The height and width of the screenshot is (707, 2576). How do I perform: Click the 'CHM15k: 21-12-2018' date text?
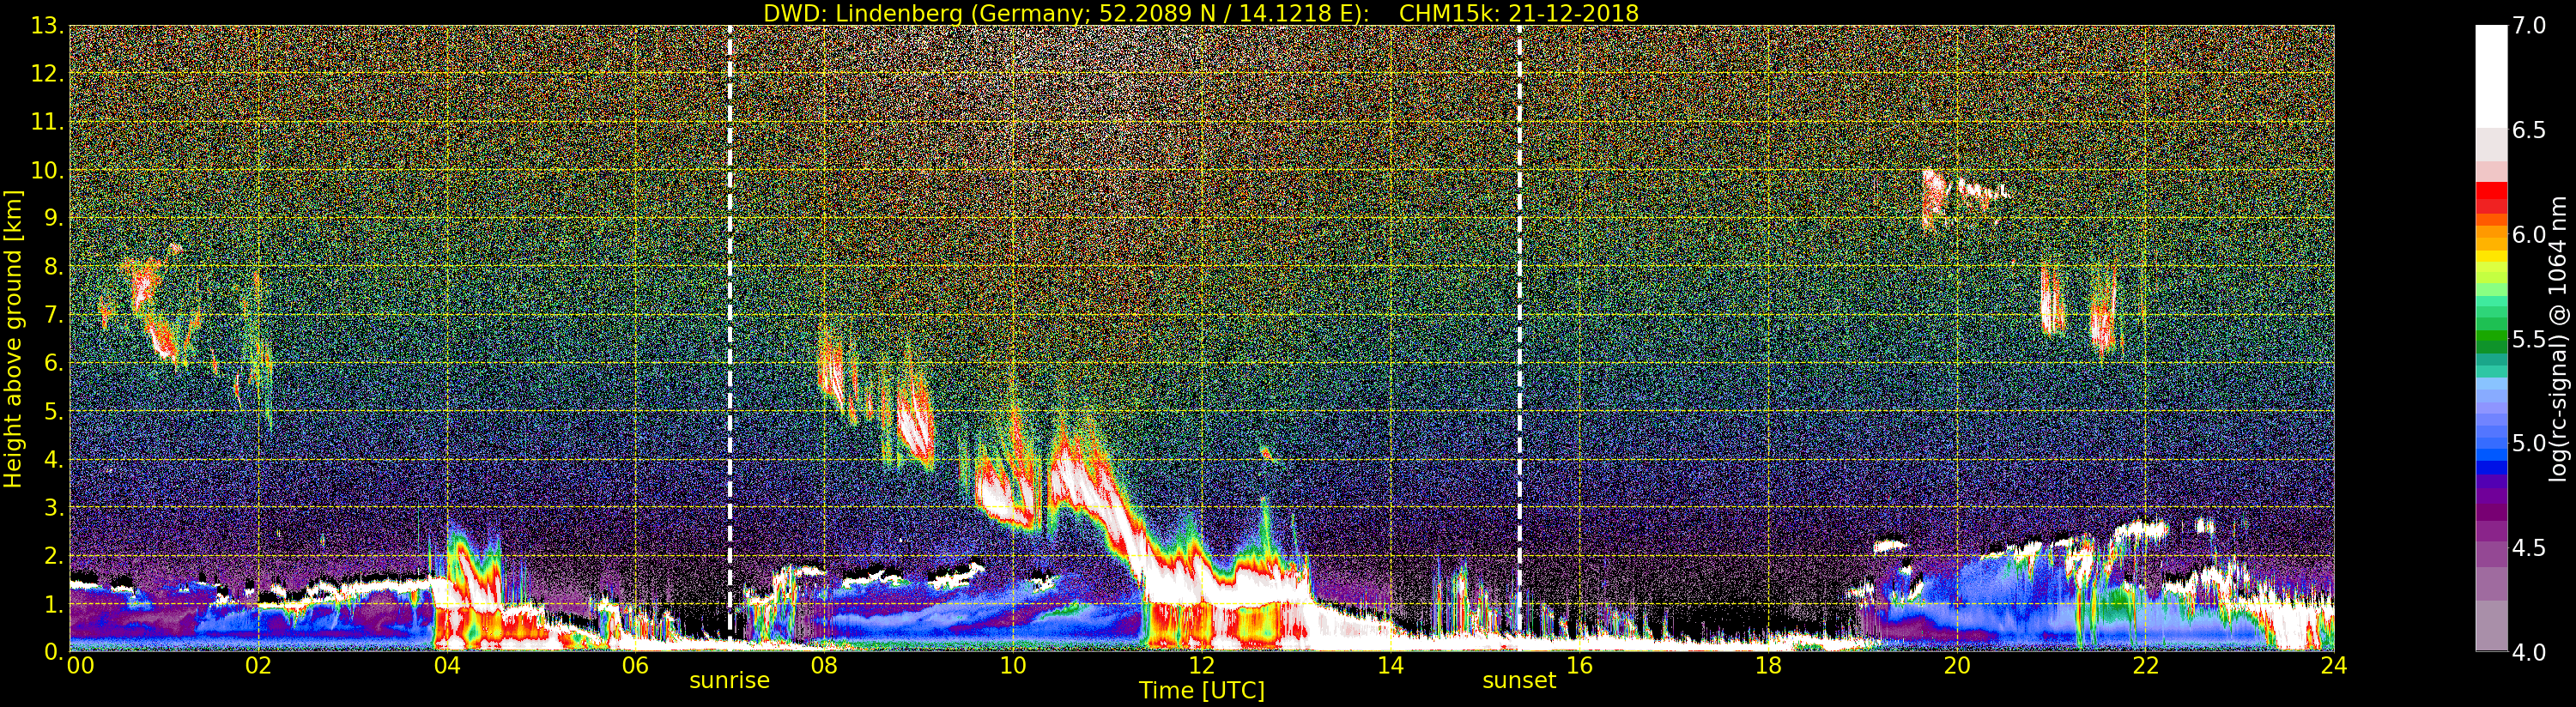pyautogui.click(x=1519, y=13)
